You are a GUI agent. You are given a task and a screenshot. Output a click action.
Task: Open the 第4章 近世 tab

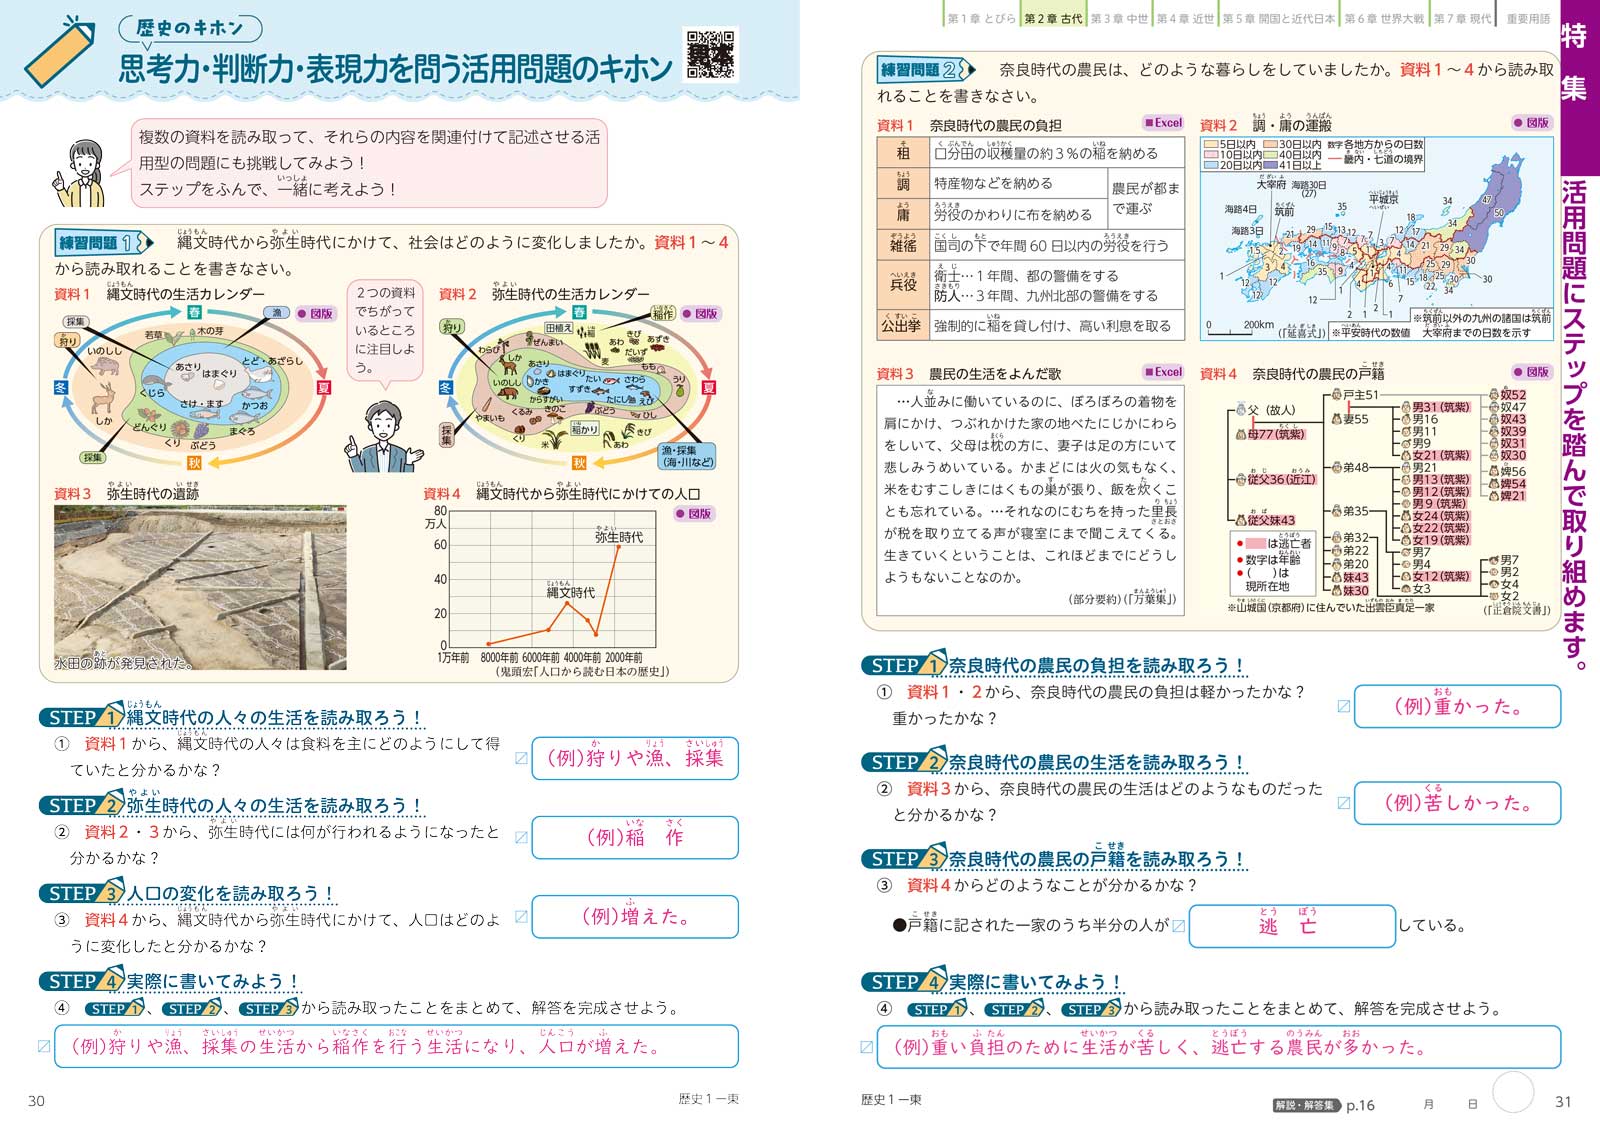coord(1185,18)
